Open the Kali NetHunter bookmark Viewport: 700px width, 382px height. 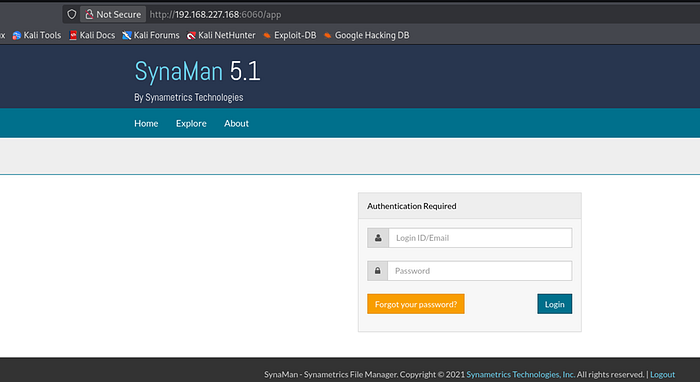click(x=221, y=35)
